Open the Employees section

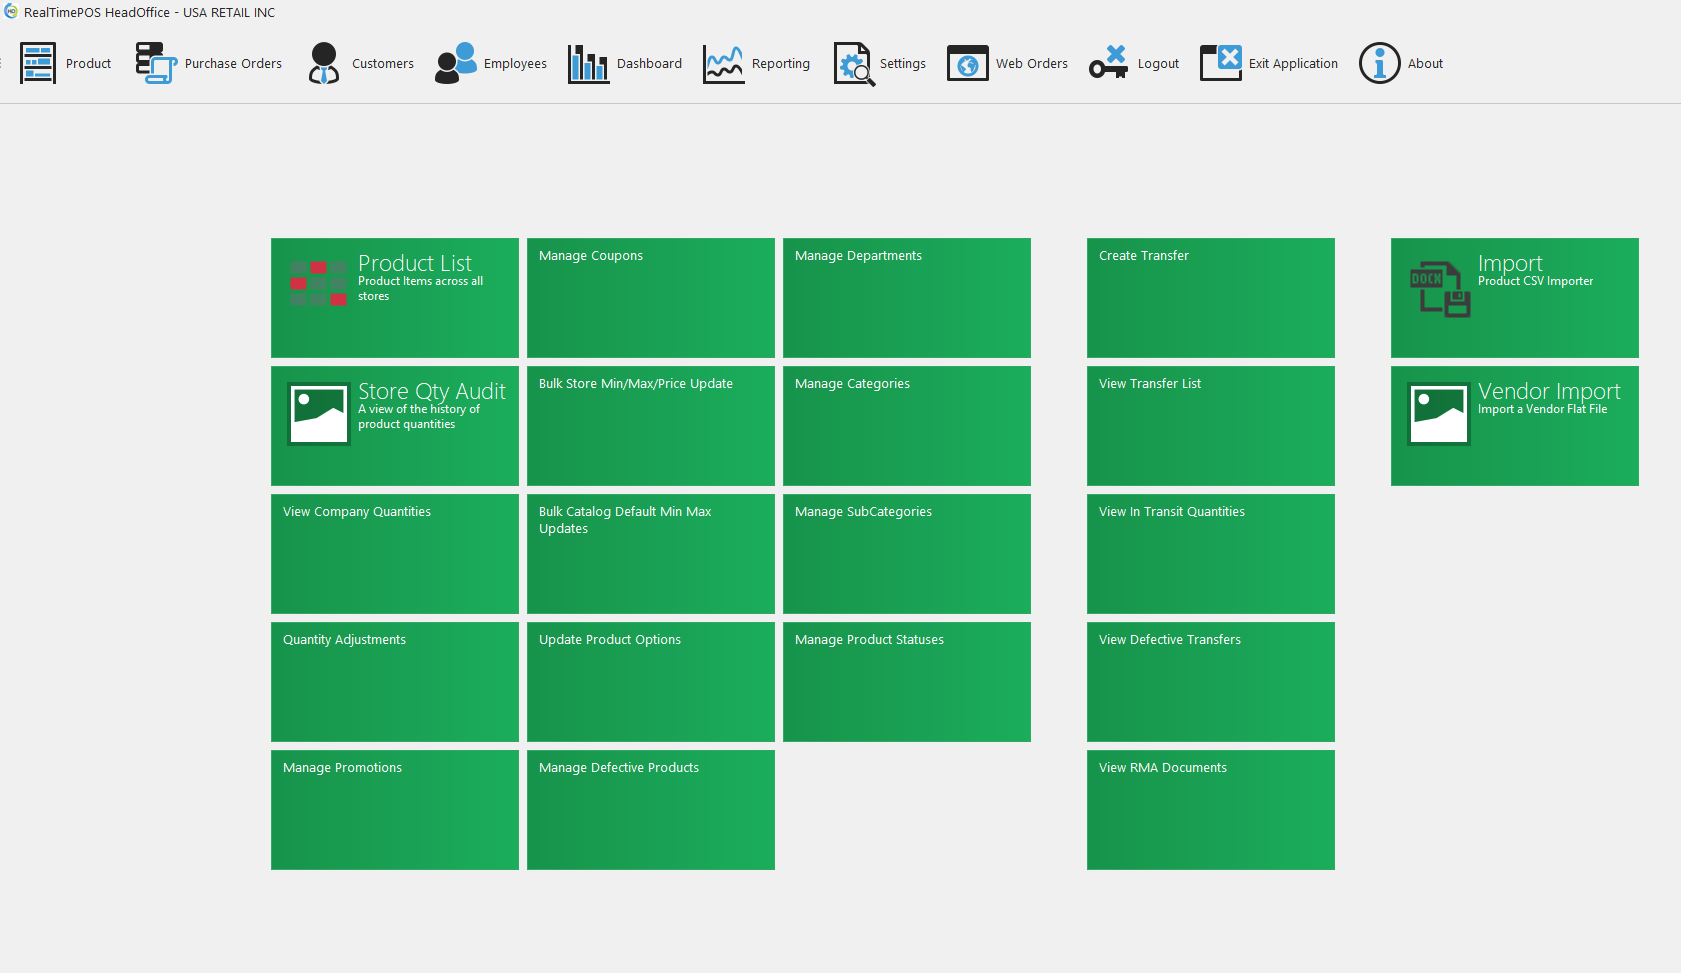(x=490, y=63)
